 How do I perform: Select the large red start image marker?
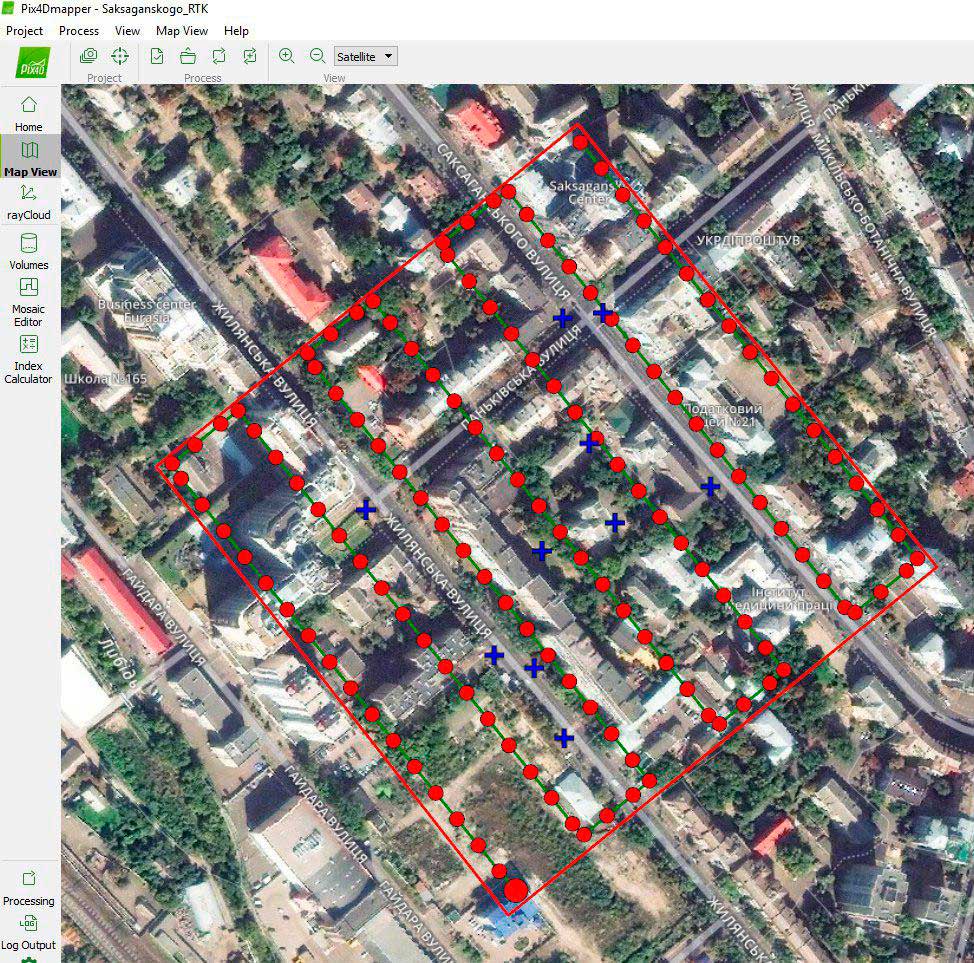pos(516,890)
